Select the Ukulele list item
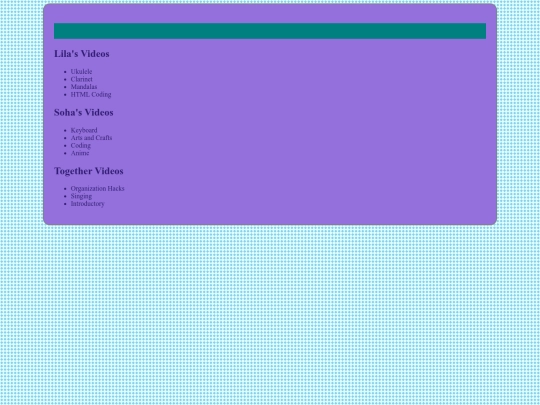Image resolution: width=540 pixels, height=405 pixels. click(81, 72)
